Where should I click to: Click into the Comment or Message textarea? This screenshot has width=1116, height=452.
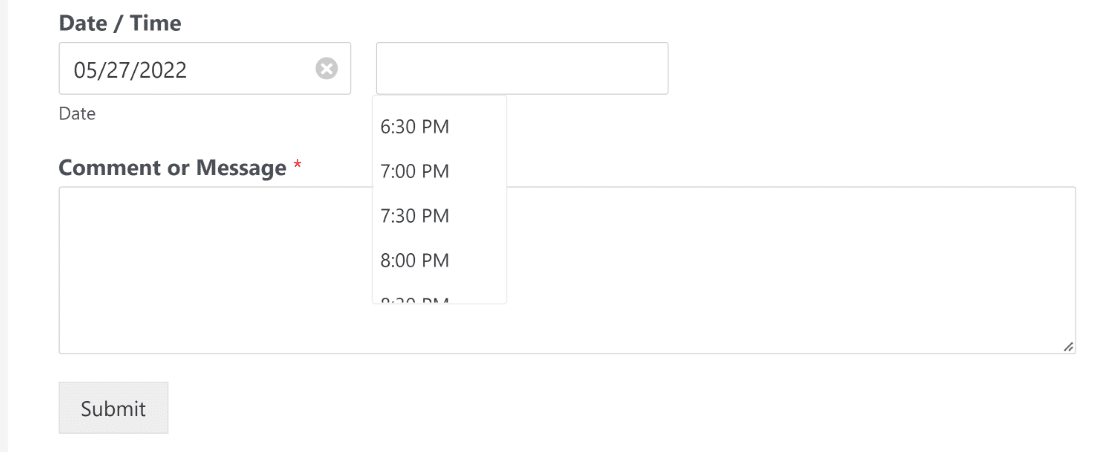[567, 270]
